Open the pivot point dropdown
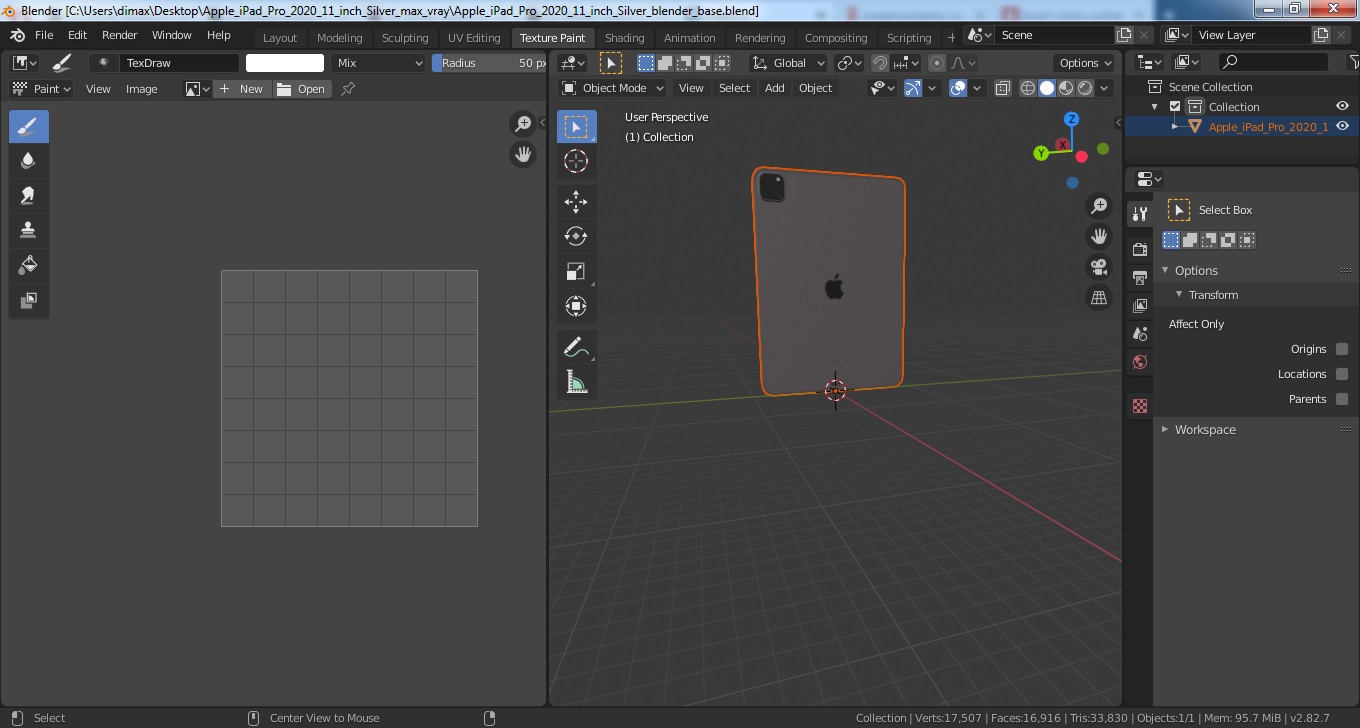The width and height of the screenshot is (1360, 728). pyautogui.click(x=850, y=63)
